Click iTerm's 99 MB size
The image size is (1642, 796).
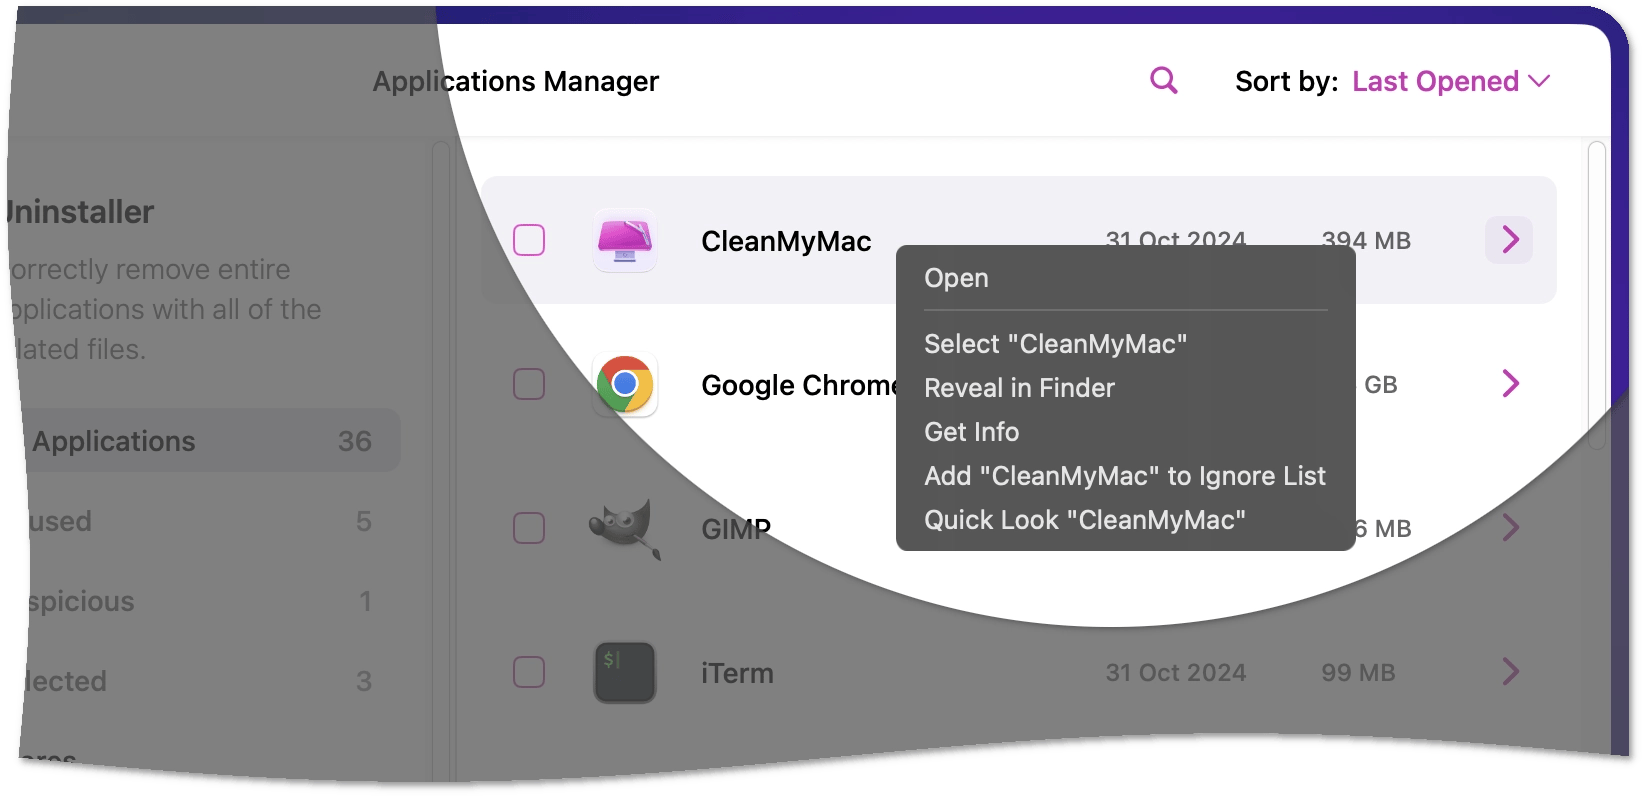[x=1358, y=673]
